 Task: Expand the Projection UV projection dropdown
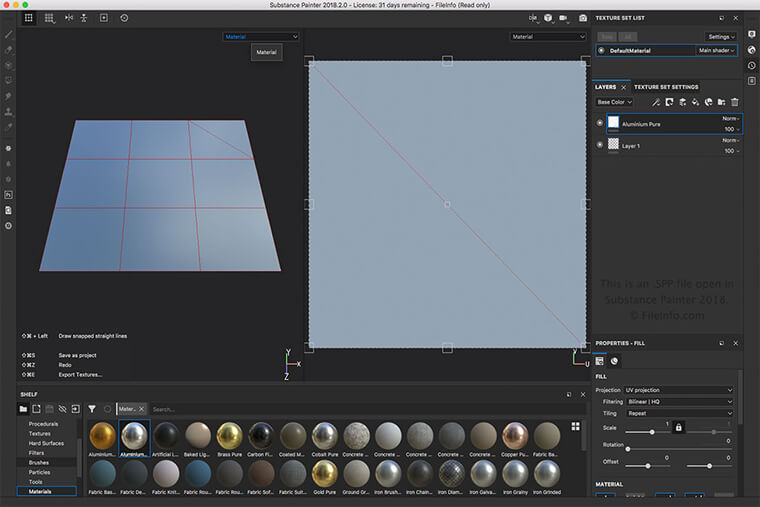click(679, 390)
